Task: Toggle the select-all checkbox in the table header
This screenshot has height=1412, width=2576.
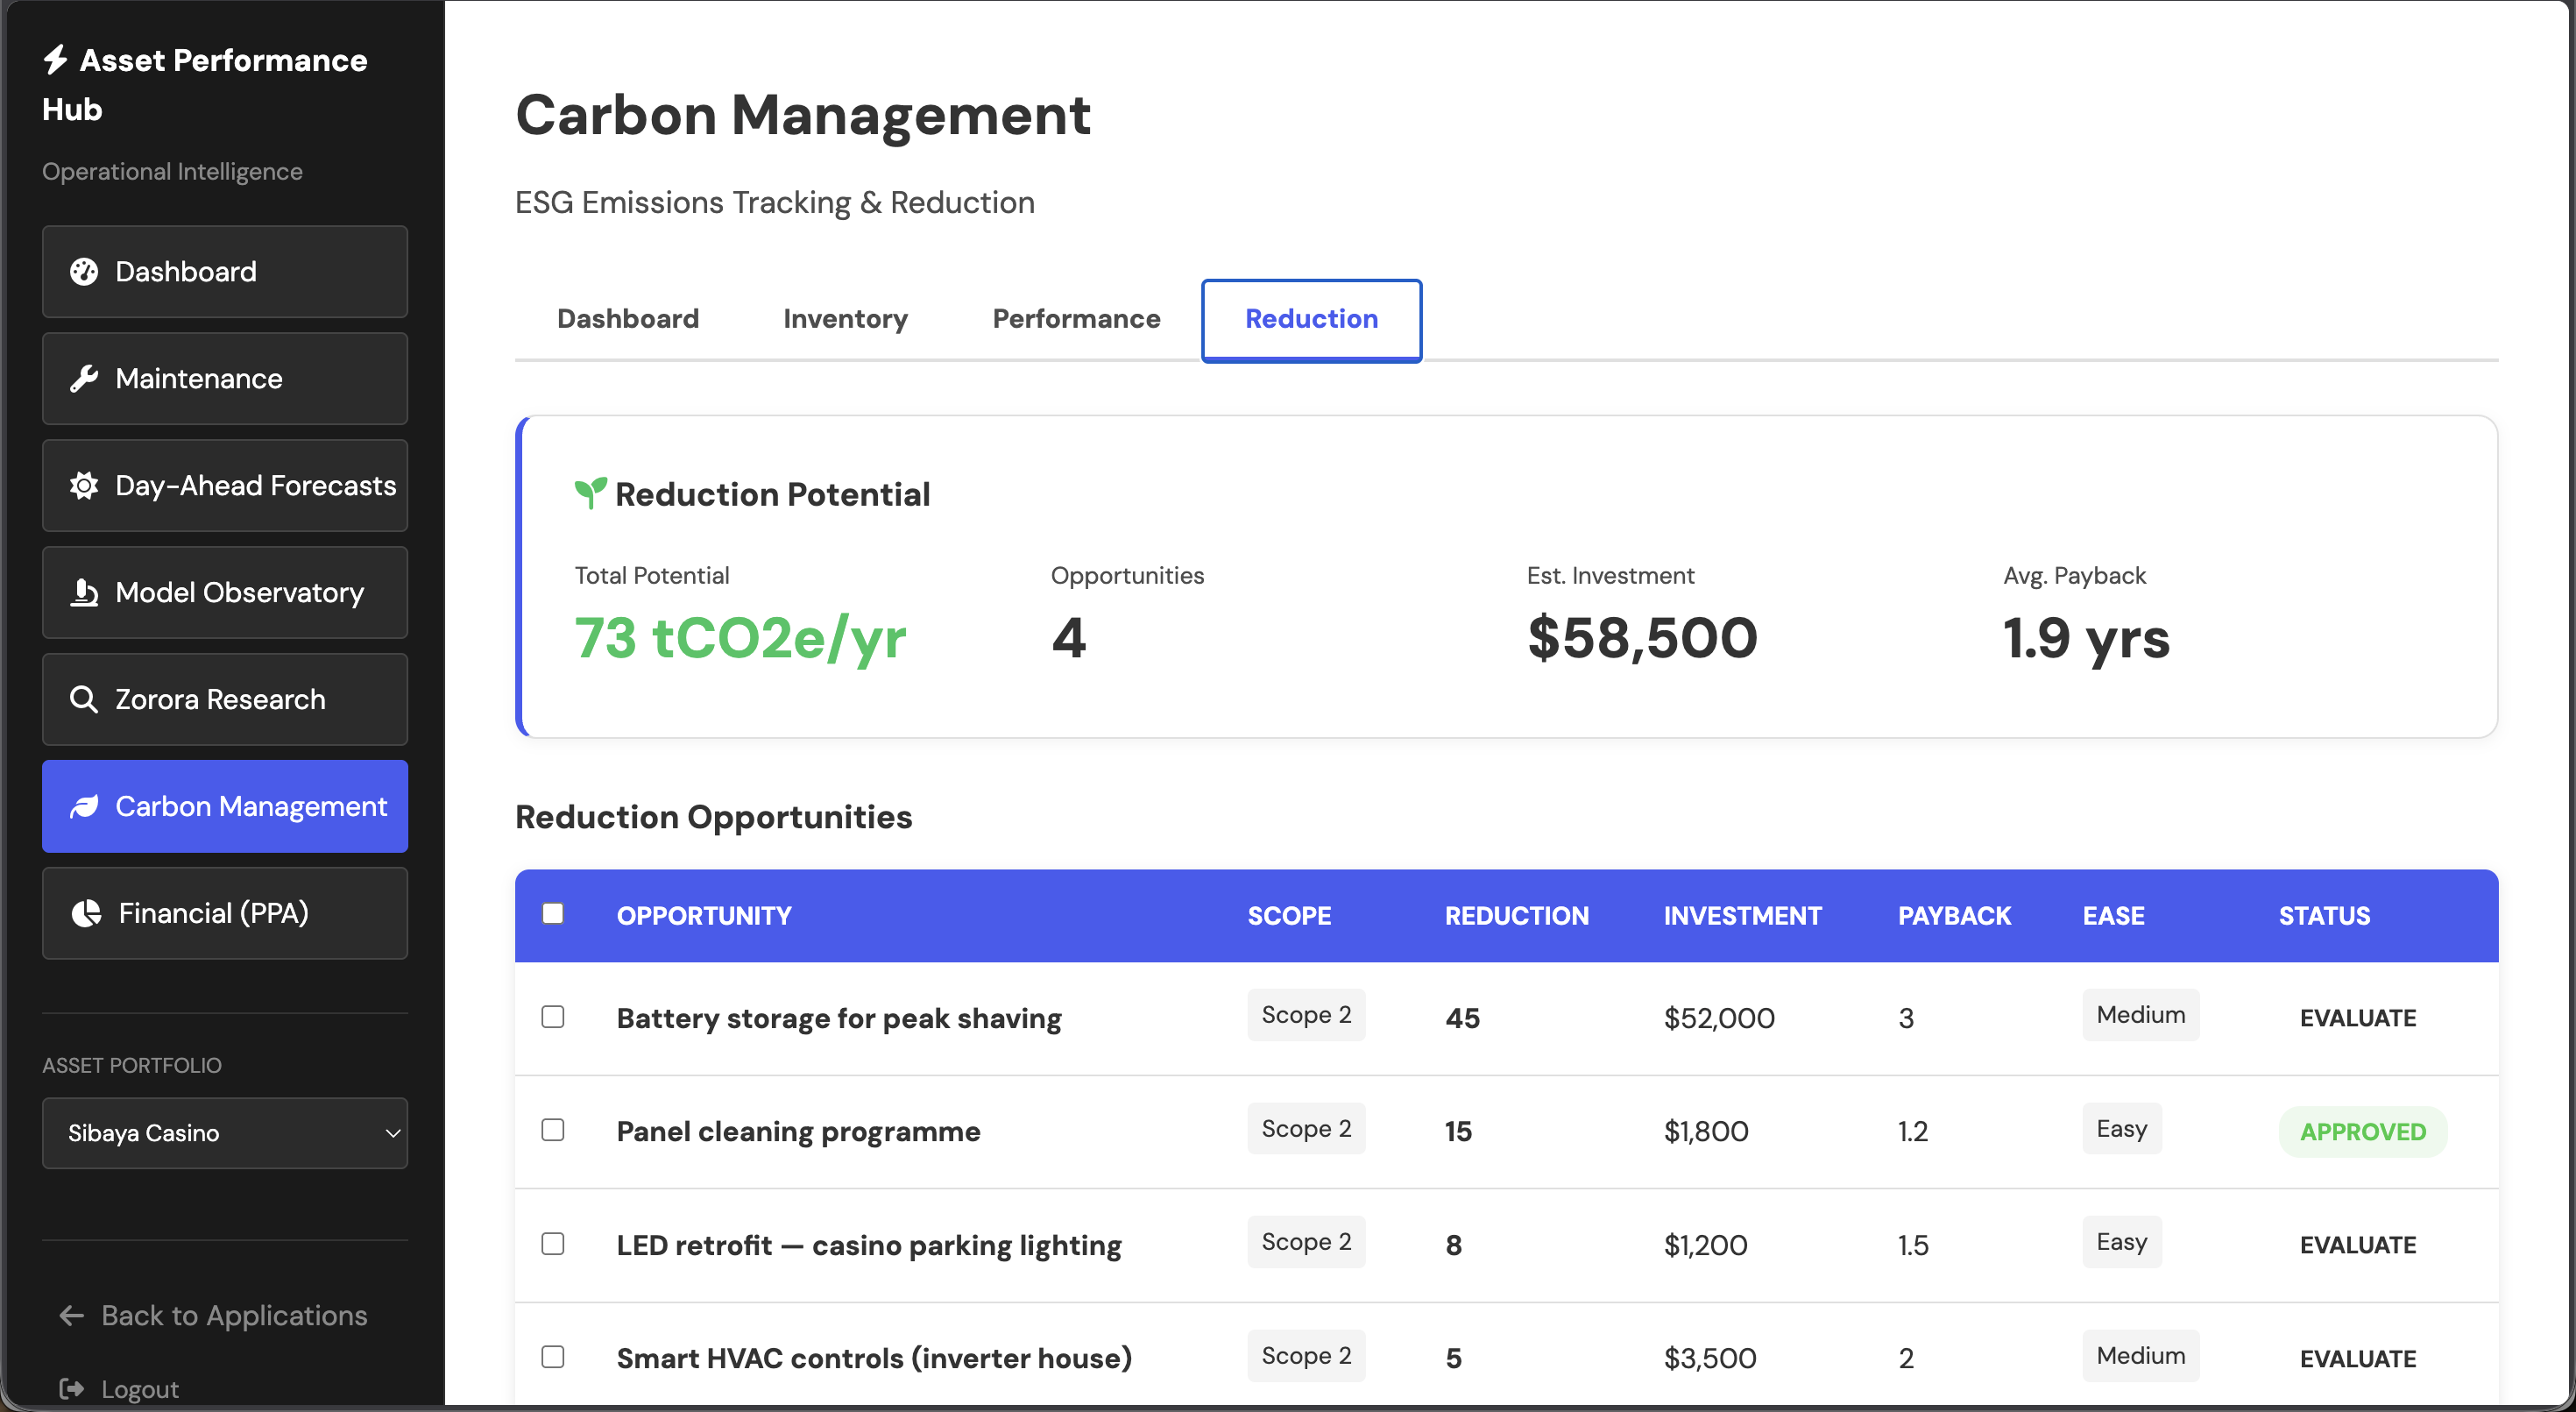Action: click(554, 913)
